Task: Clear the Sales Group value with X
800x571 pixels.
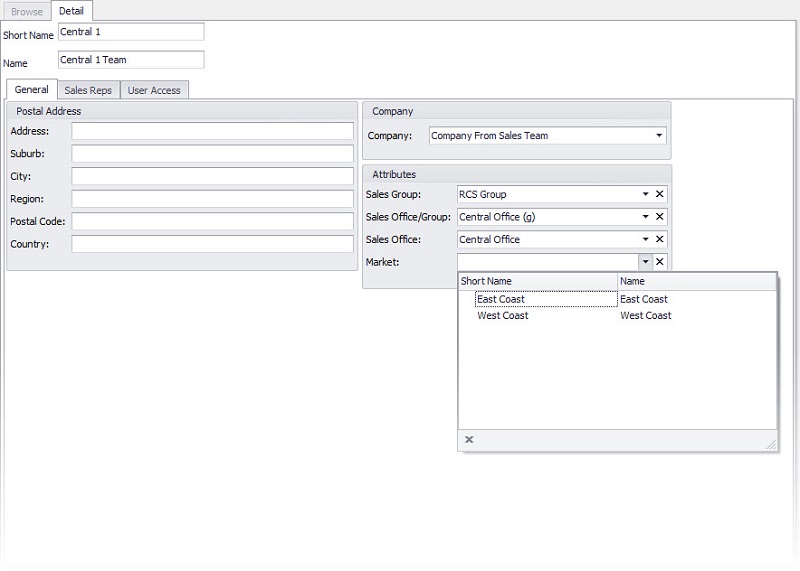Action: point(659,194)
